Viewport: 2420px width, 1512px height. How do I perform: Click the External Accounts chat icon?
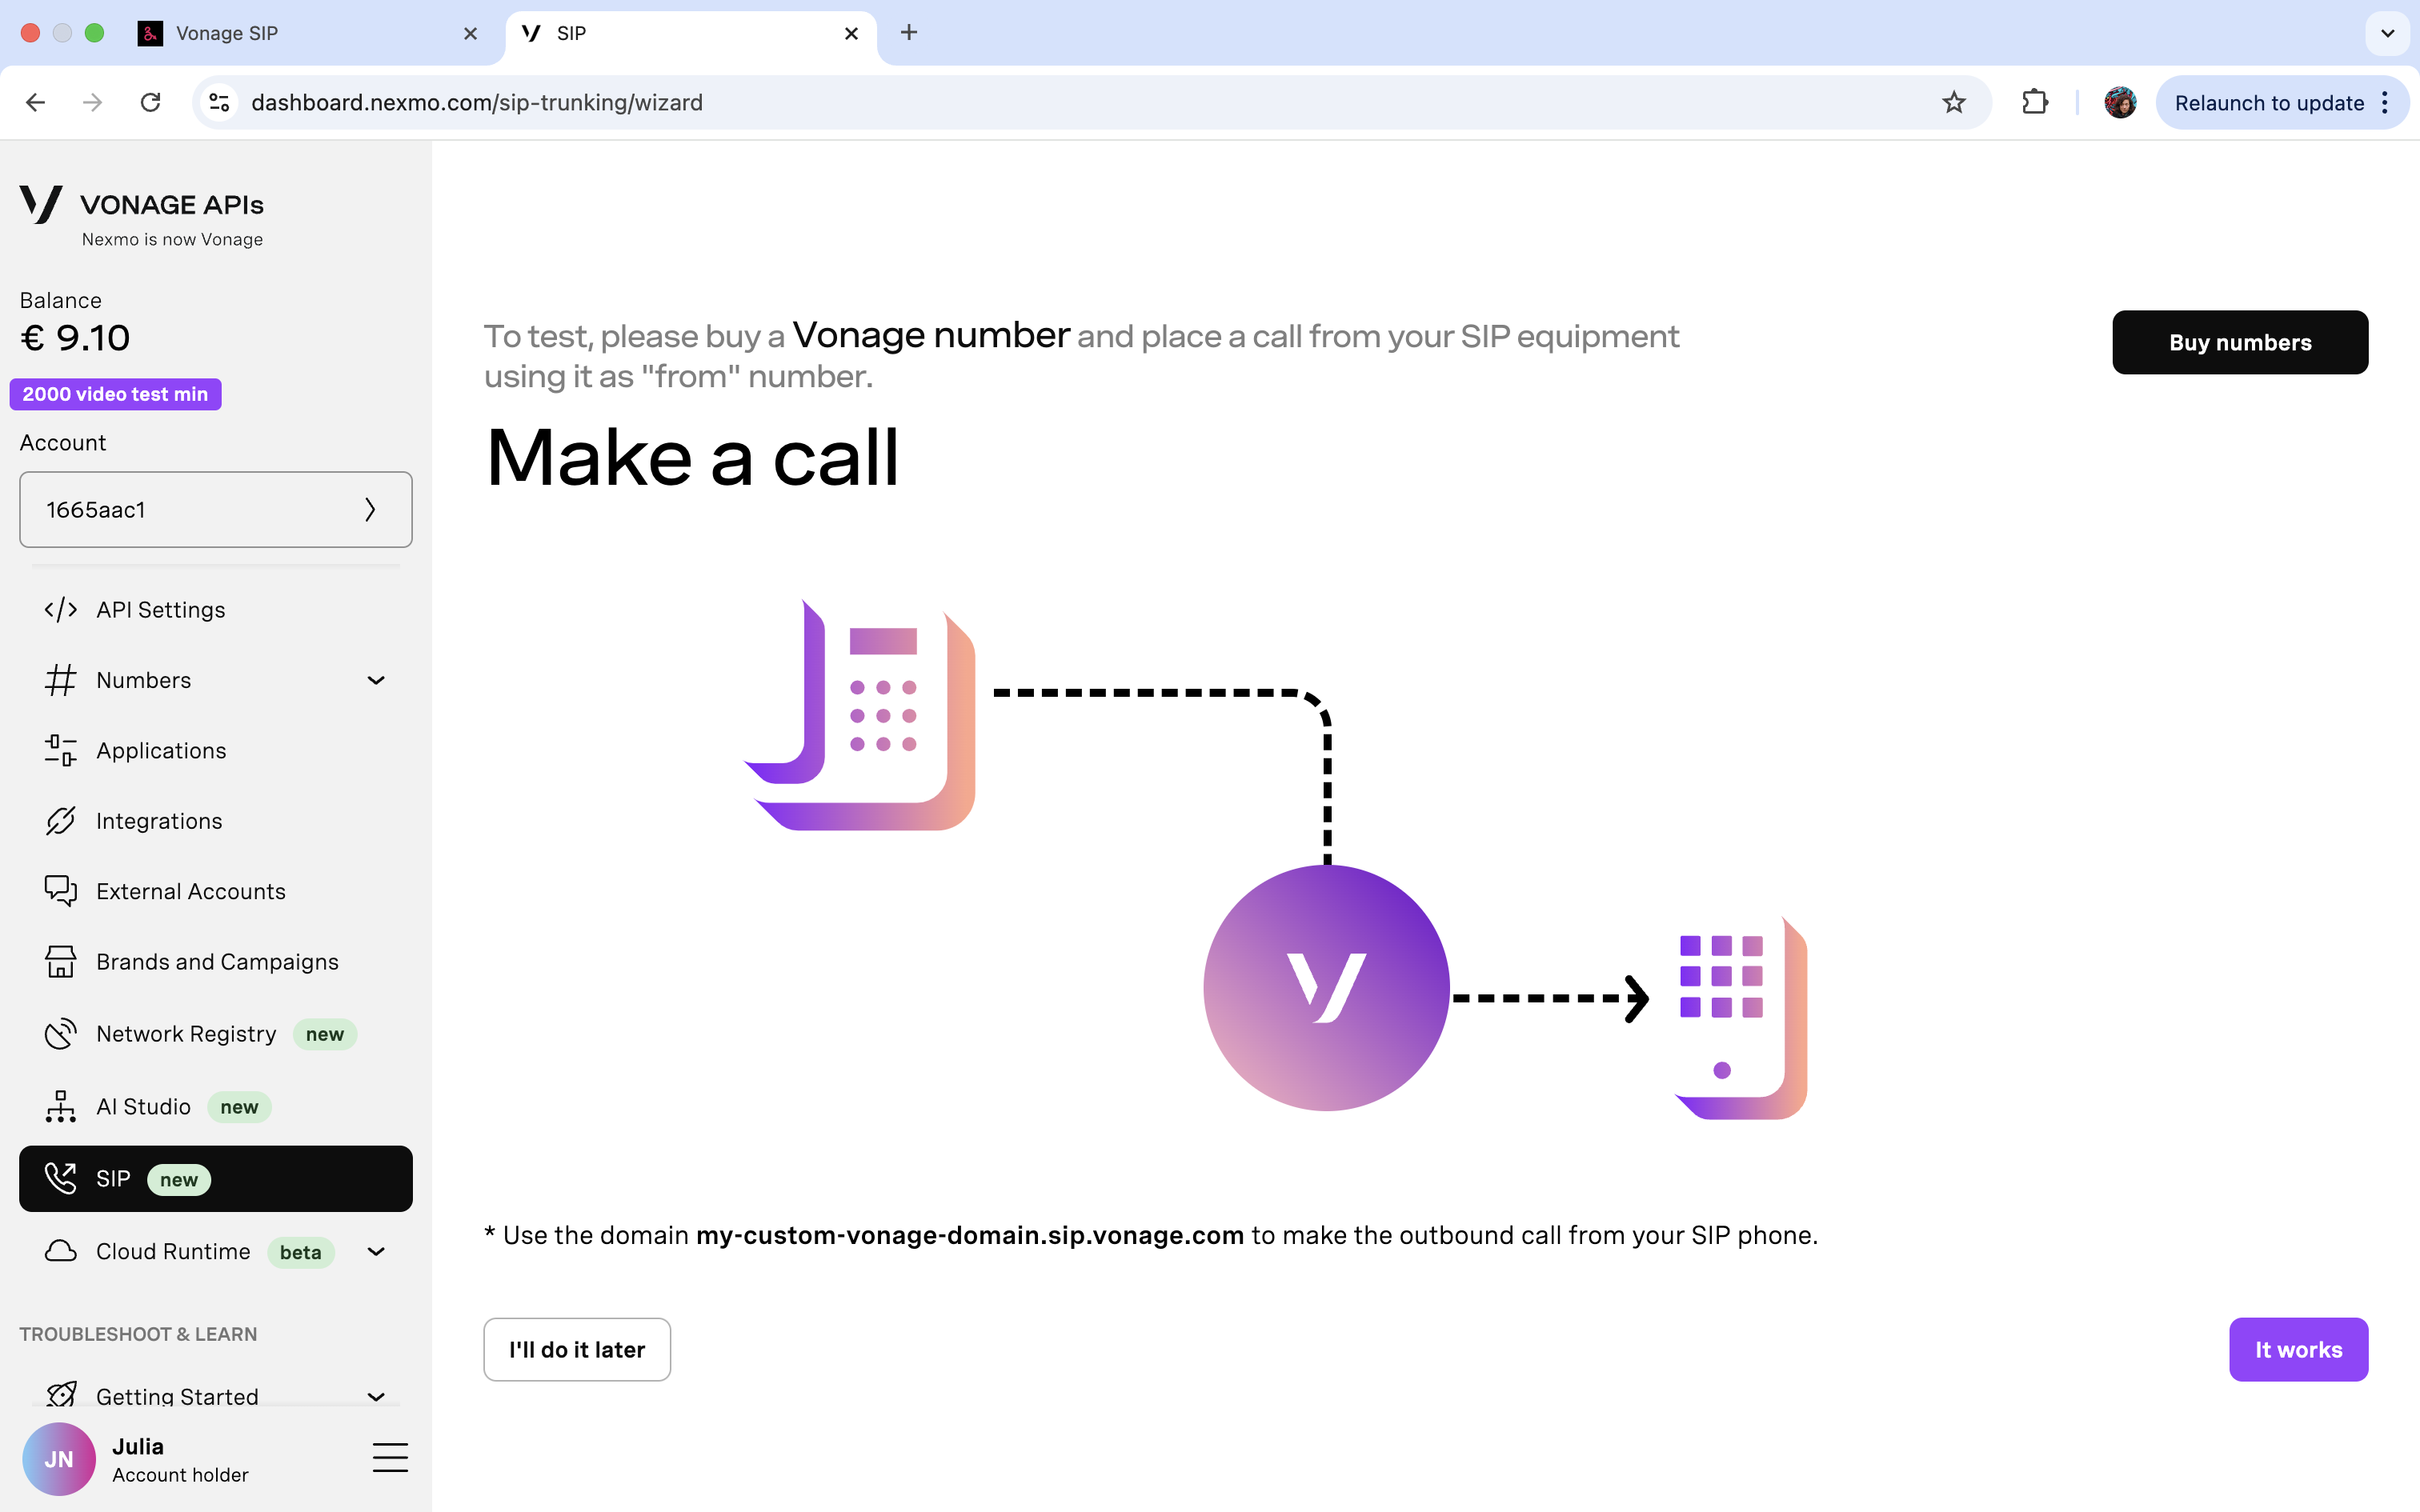pos(60,890)
